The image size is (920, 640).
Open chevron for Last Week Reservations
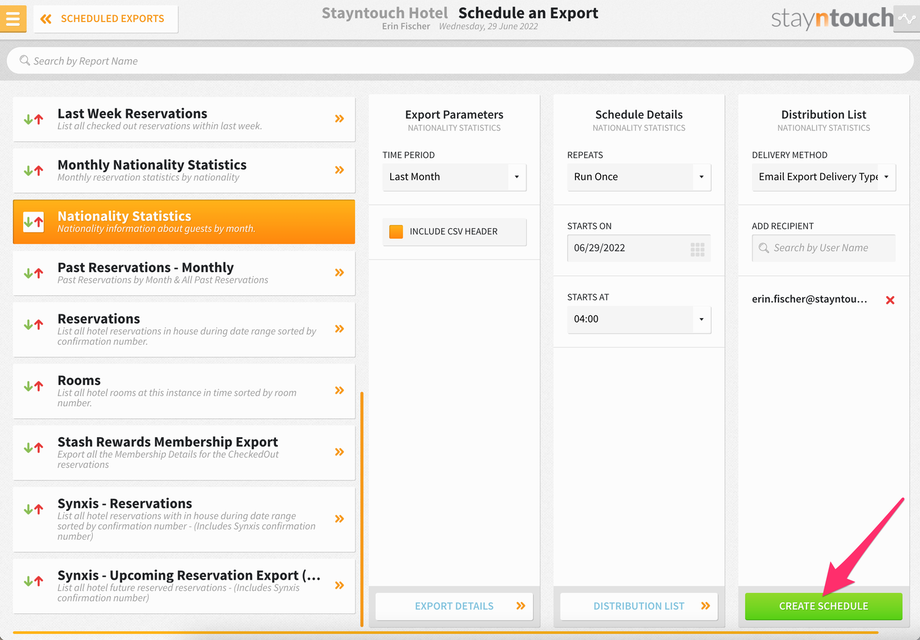tap(339, 118)
